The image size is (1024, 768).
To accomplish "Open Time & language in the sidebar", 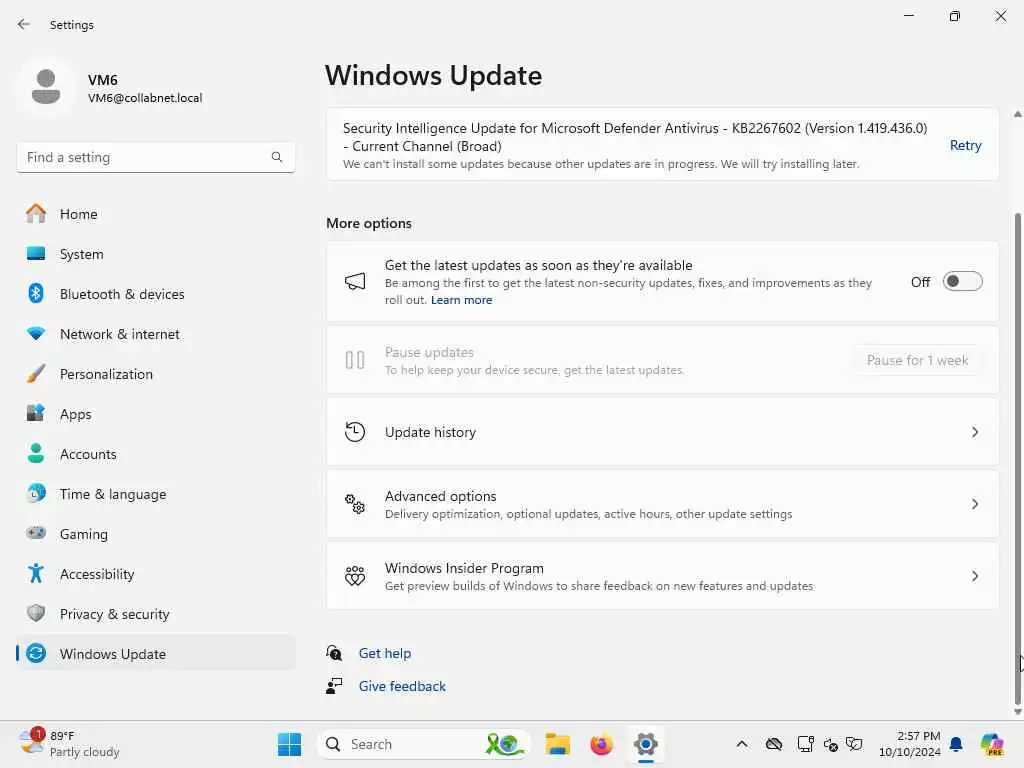I will (155, 493).
